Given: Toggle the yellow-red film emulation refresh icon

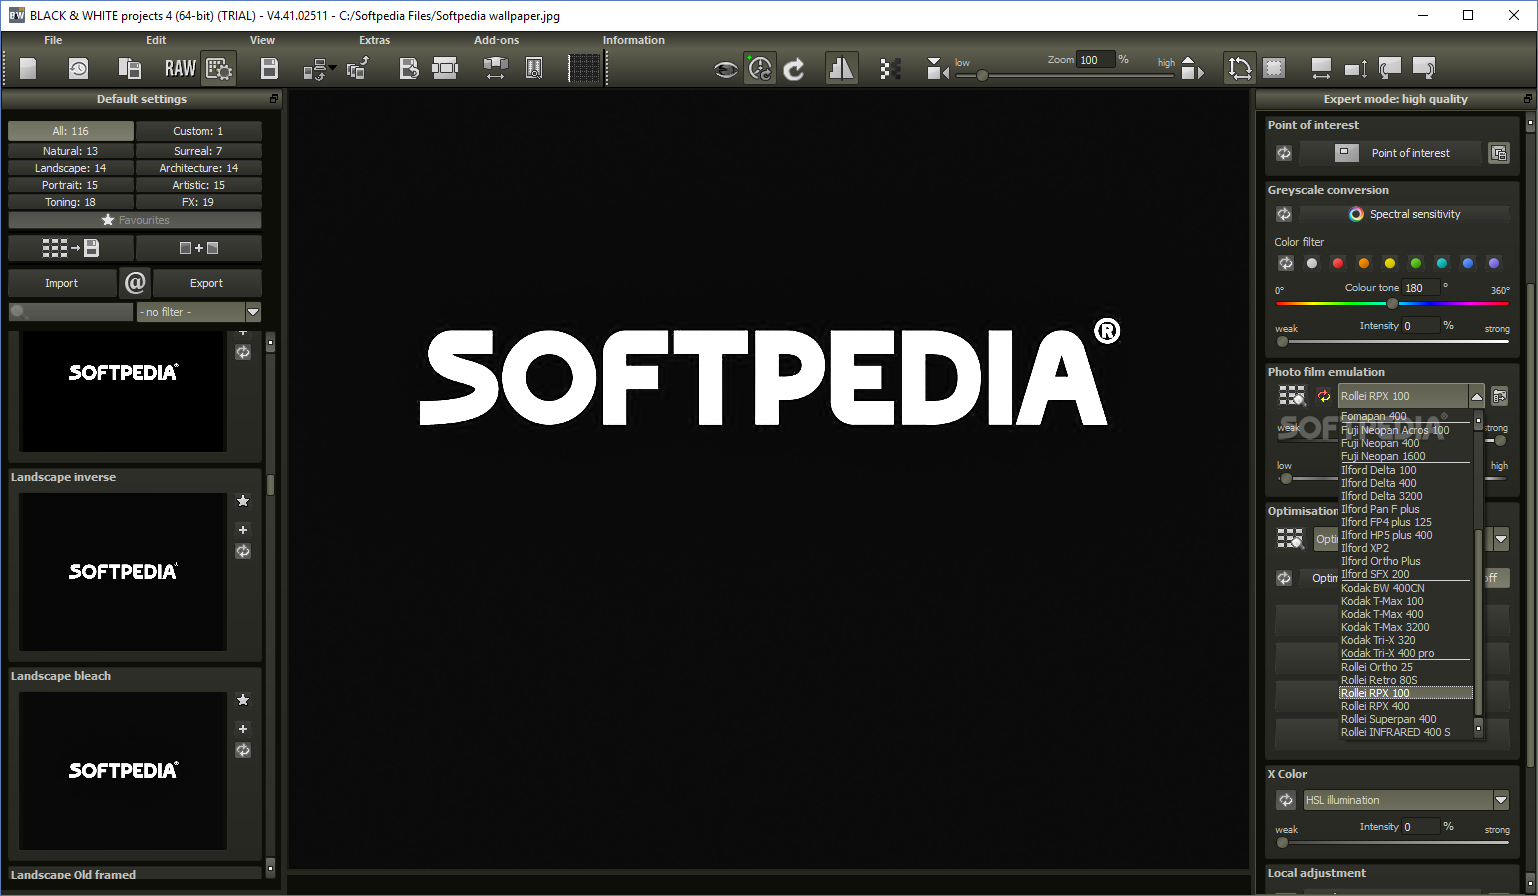Looking at the screenshot, I should (1324, 396).
